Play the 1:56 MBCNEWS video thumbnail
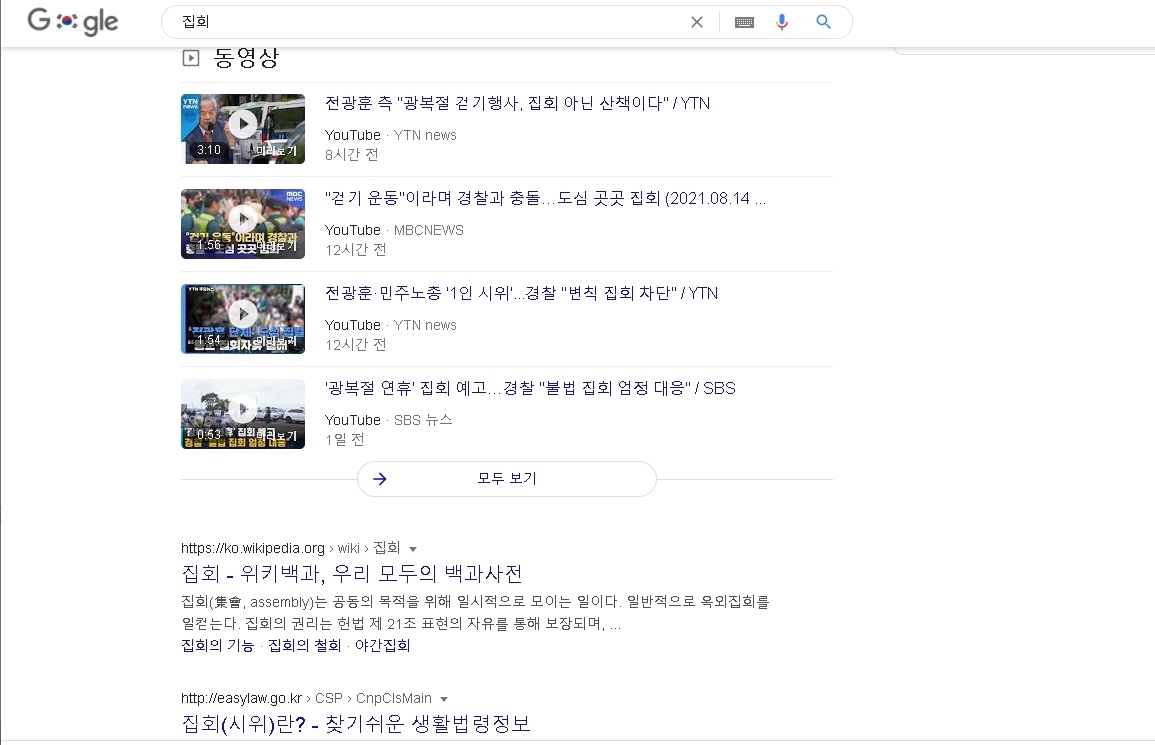This screenshot has height=745, width=1155. click(243, 224)
